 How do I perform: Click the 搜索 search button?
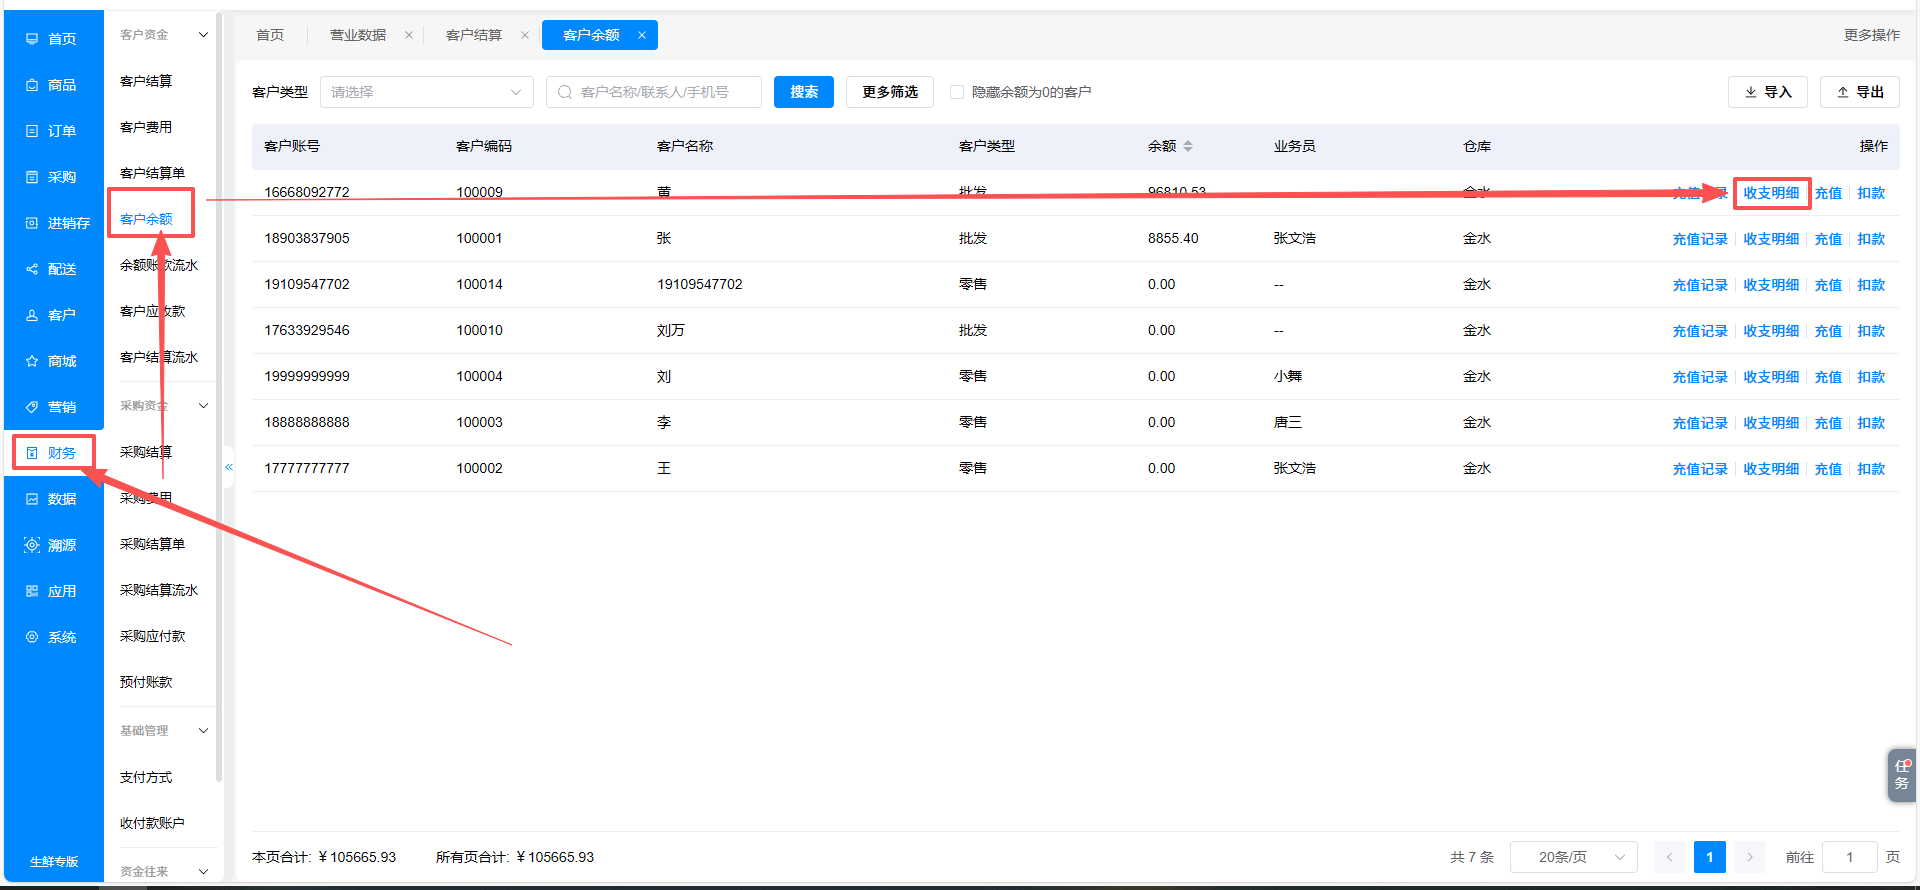[x=804, y=92]
